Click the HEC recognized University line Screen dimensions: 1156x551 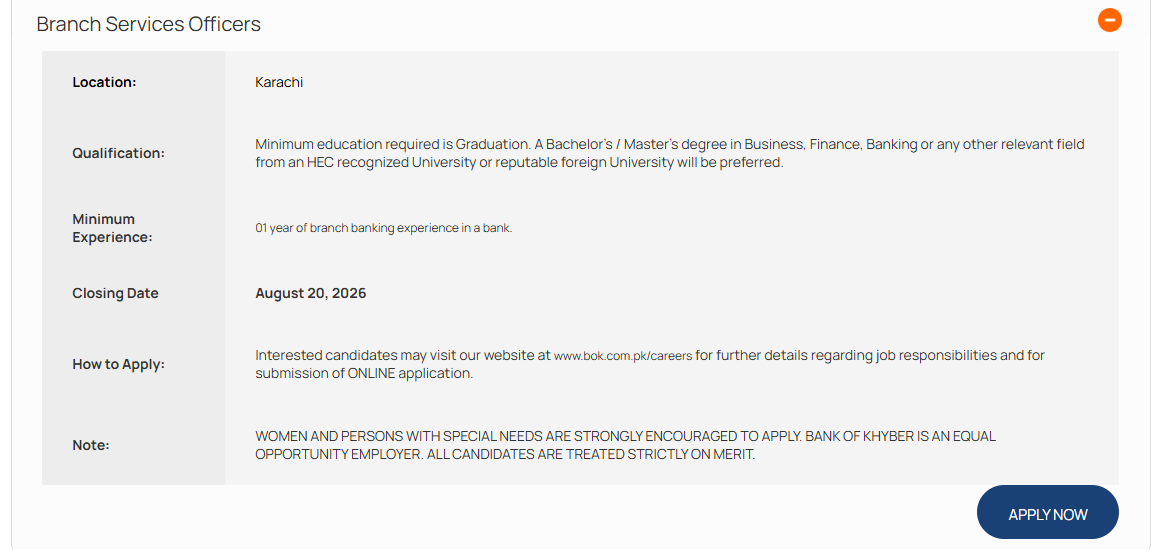pyautogui.click(x=519, y=162)
